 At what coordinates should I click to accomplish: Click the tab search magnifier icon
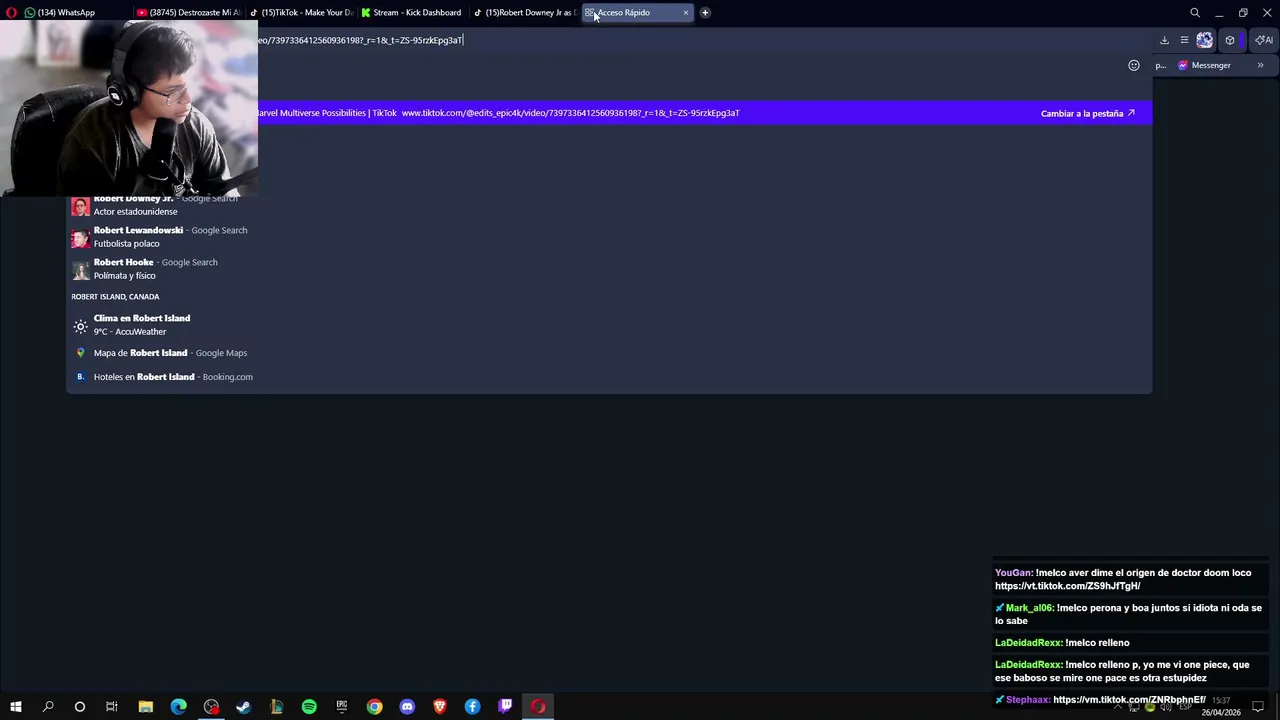coord(1195,12)
